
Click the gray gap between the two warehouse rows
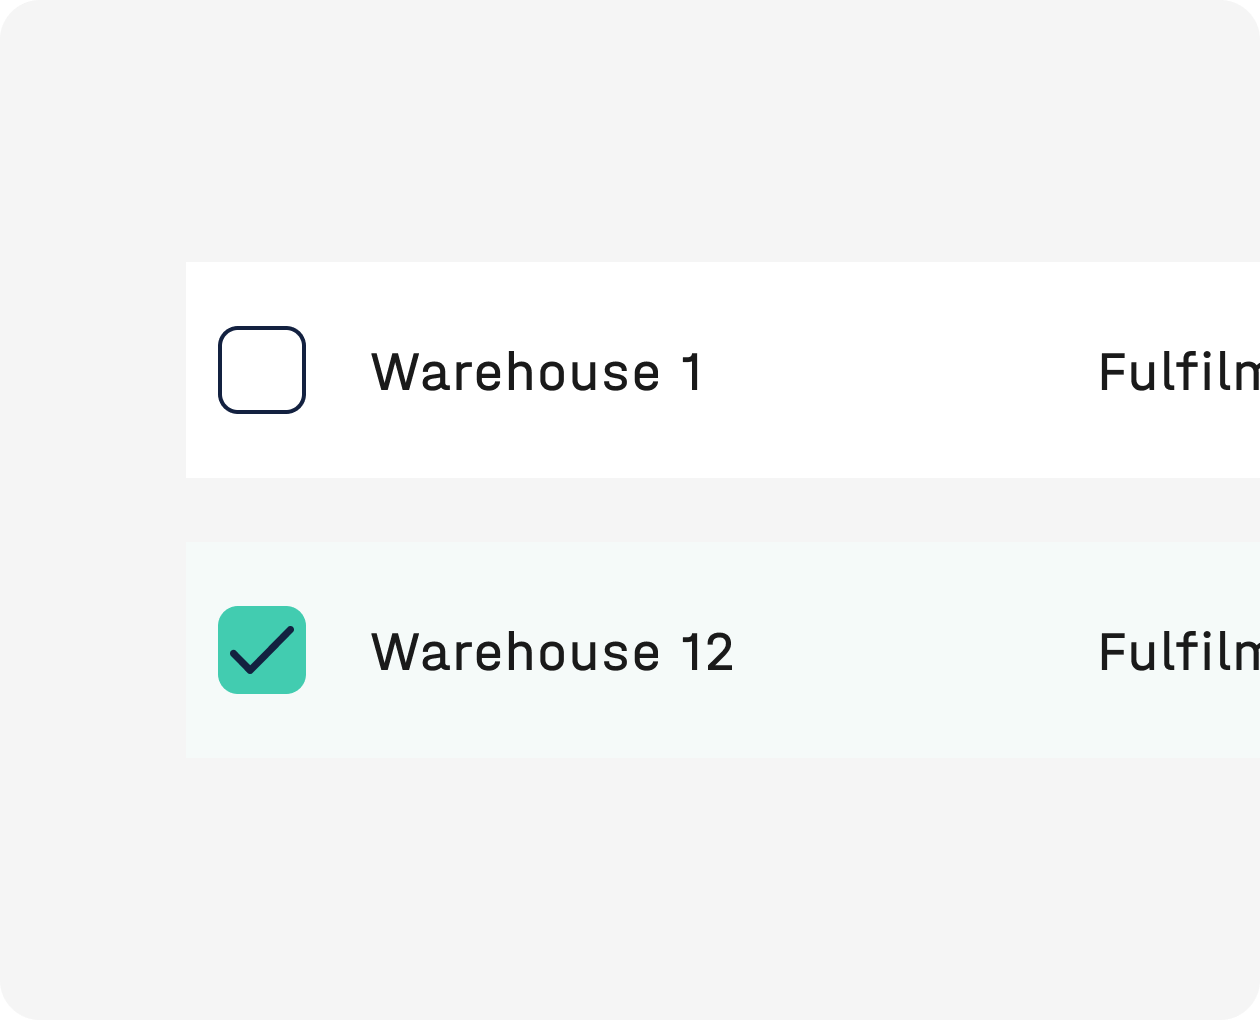point(723,510)
